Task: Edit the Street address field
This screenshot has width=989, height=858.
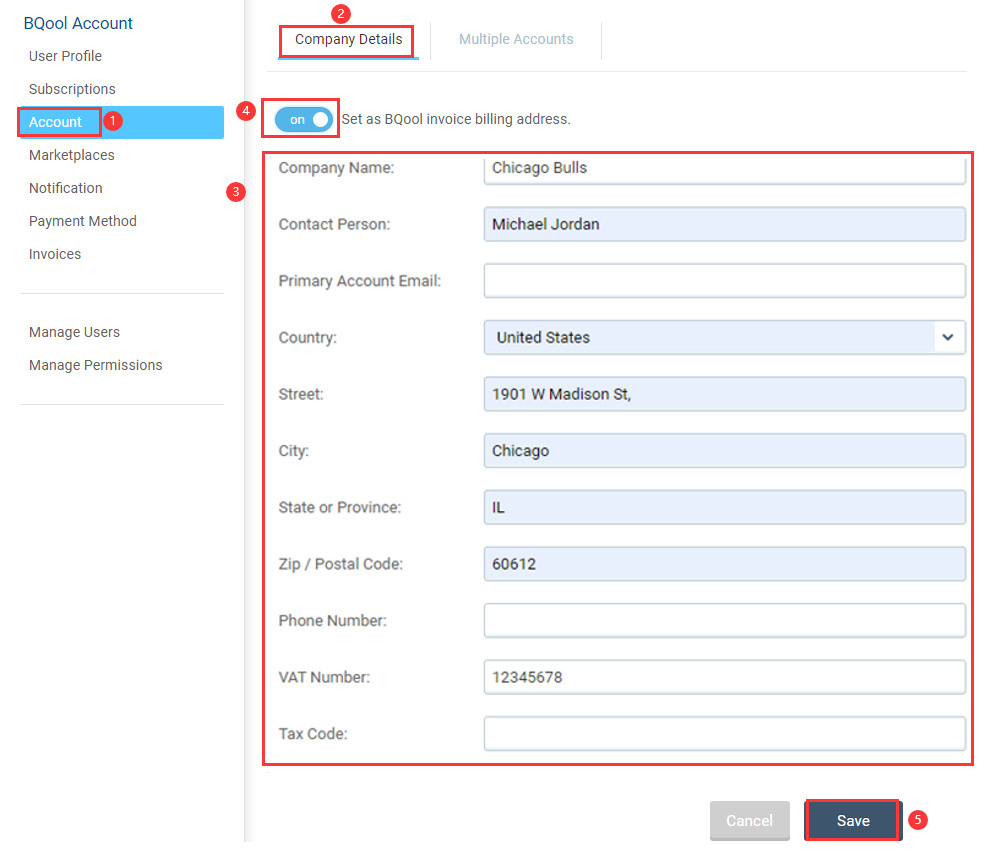Action: coord(724,394)
